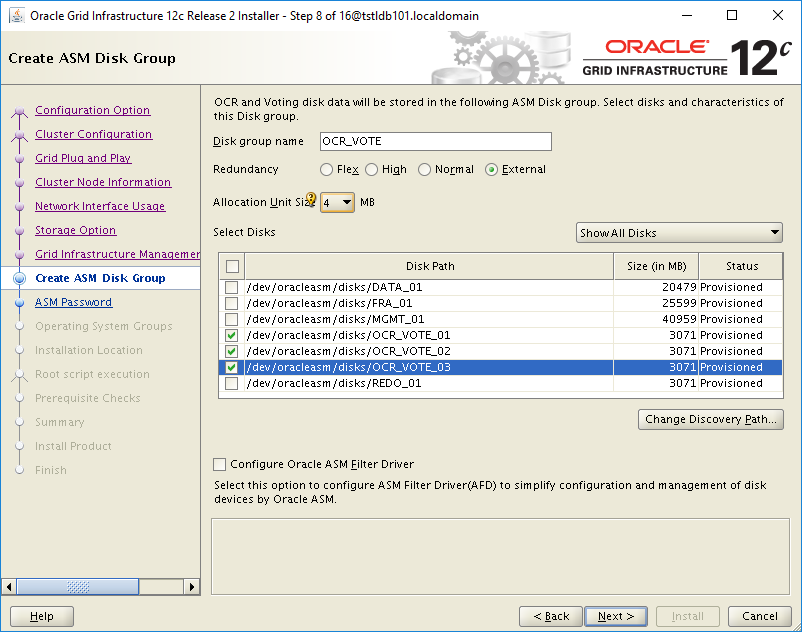Click the Java installer title bar icon
802x632 pixels.
point(16,16)
